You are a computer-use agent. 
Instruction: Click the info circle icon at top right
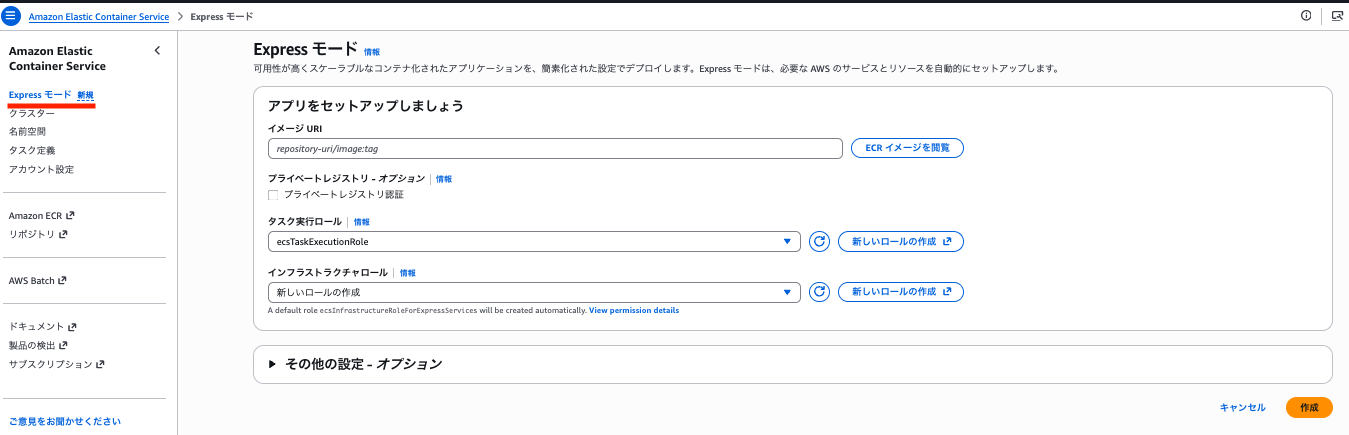pos(1306,16)
